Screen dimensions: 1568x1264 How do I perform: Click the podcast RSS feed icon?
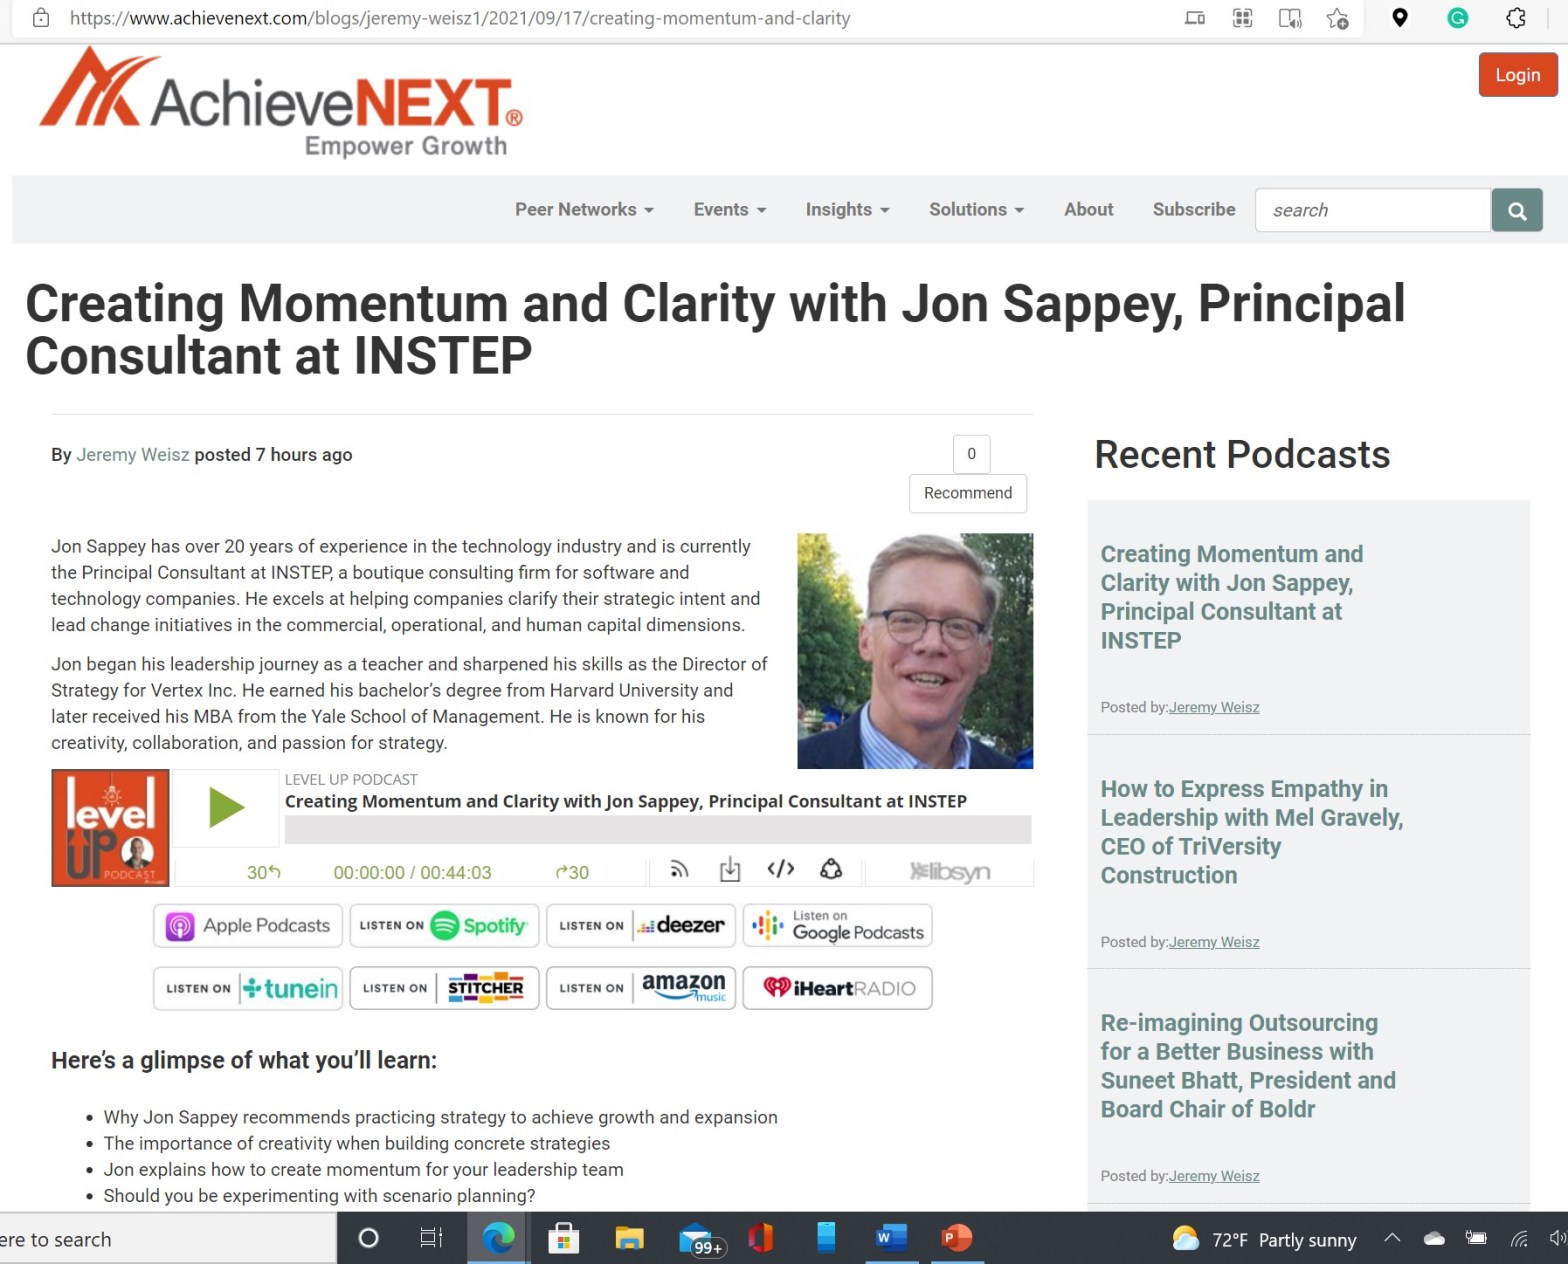coord(679,870)
